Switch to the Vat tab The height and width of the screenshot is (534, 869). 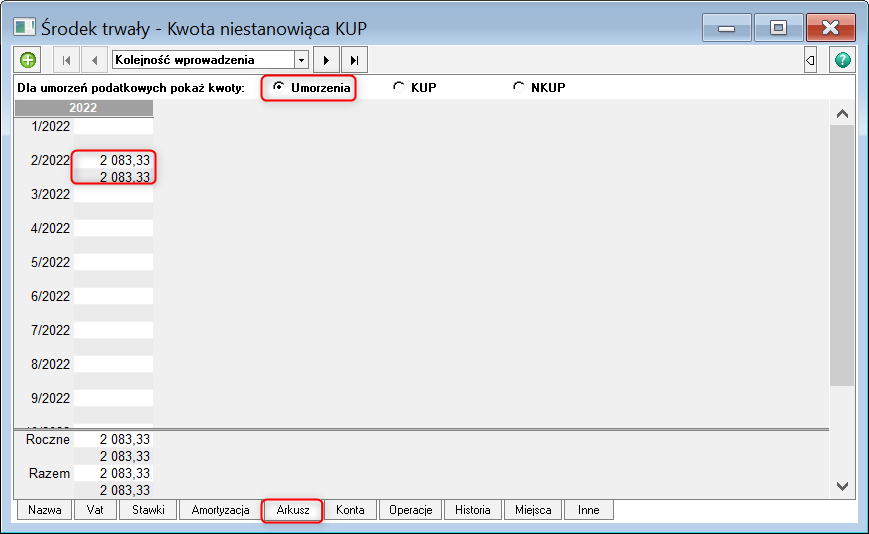point(95,510)
